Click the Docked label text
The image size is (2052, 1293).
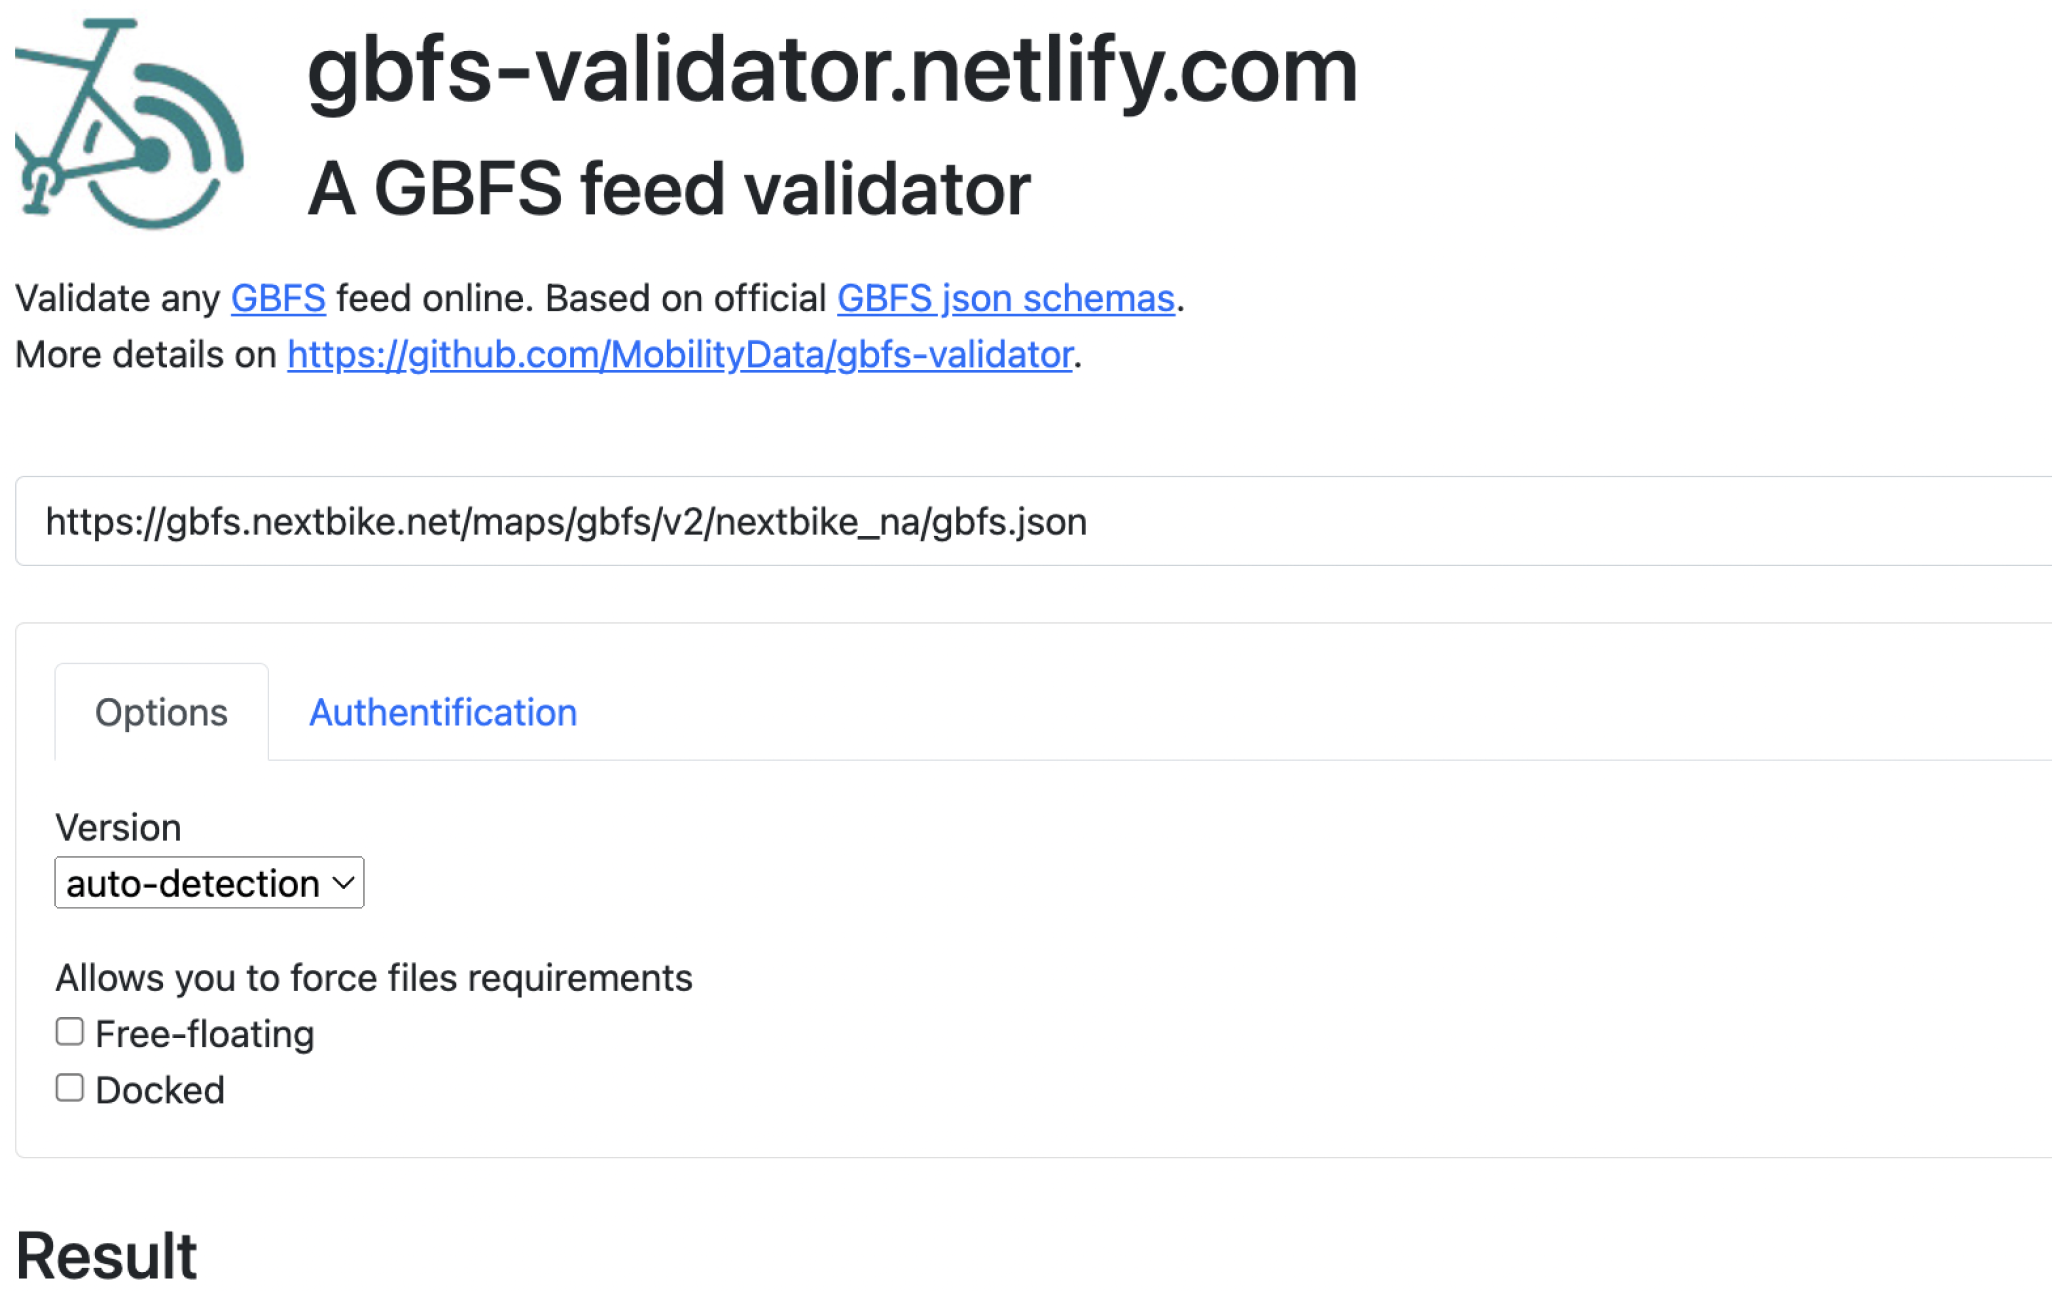tap(160, 1089)
